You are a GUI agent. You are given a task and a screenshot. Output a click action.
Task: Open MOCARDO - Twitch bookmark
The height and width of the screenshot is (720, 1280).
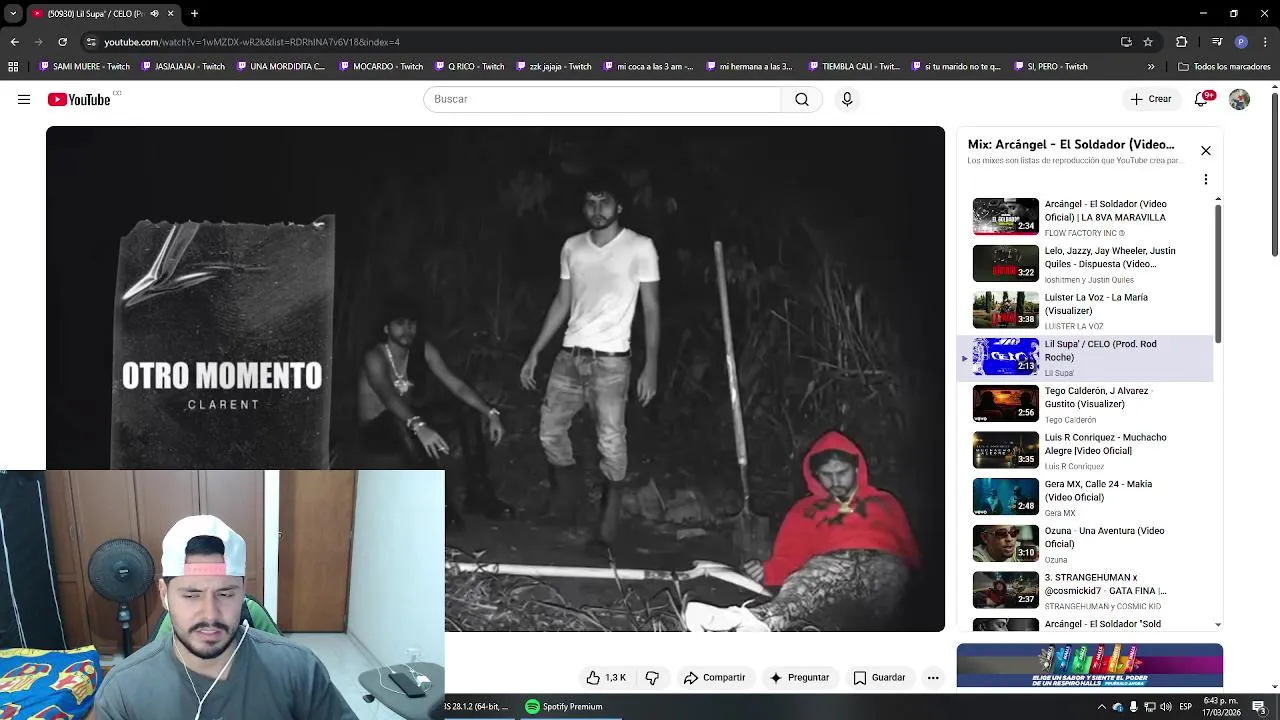(x=382, y=67)
